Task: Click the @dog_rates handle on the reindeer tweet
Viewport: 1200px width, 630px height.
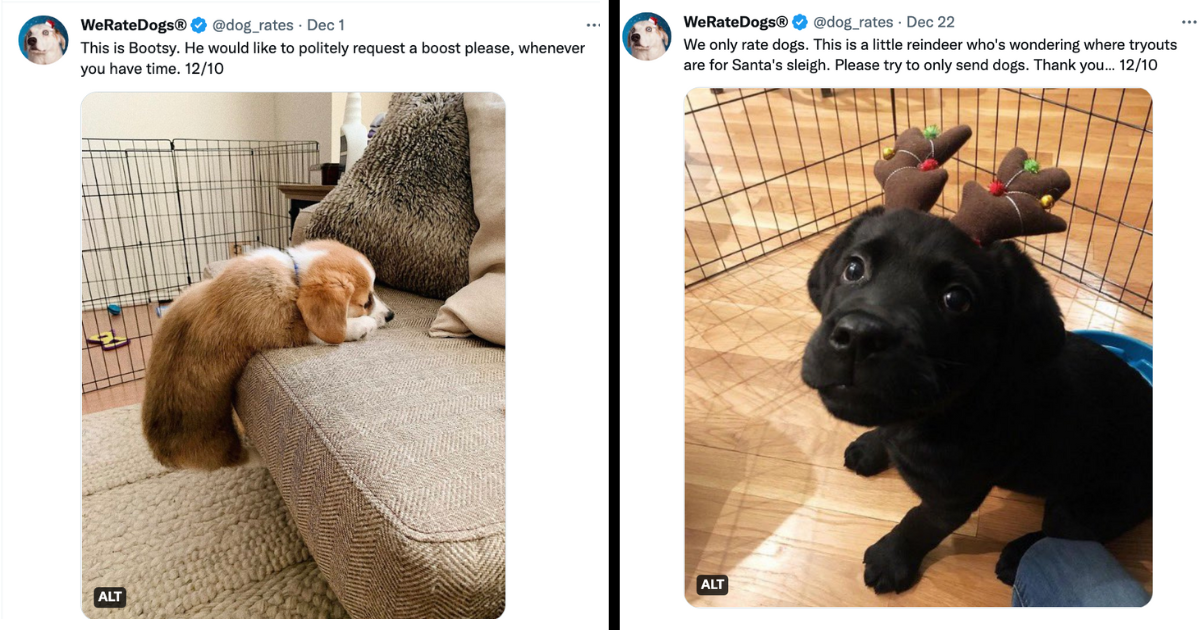Action: coord(854,22)
